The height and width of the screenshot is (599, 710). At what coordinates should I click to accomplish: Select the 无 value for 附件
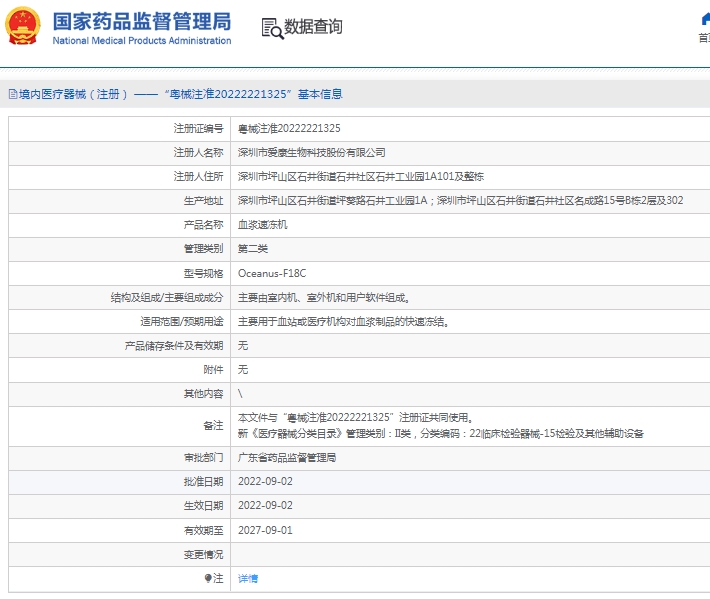point(243,369)
